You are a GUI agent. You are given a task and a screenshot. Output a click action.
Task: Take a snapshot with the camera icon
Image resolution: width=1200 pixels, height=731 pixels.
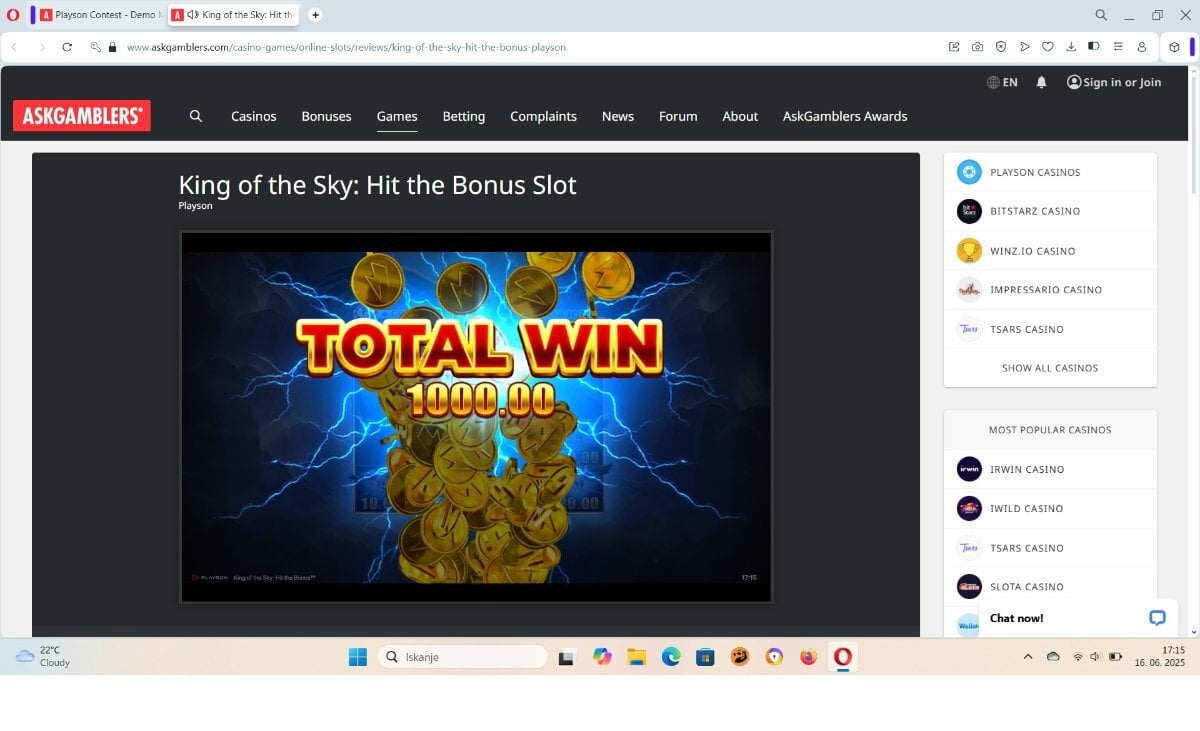[977, 47]
